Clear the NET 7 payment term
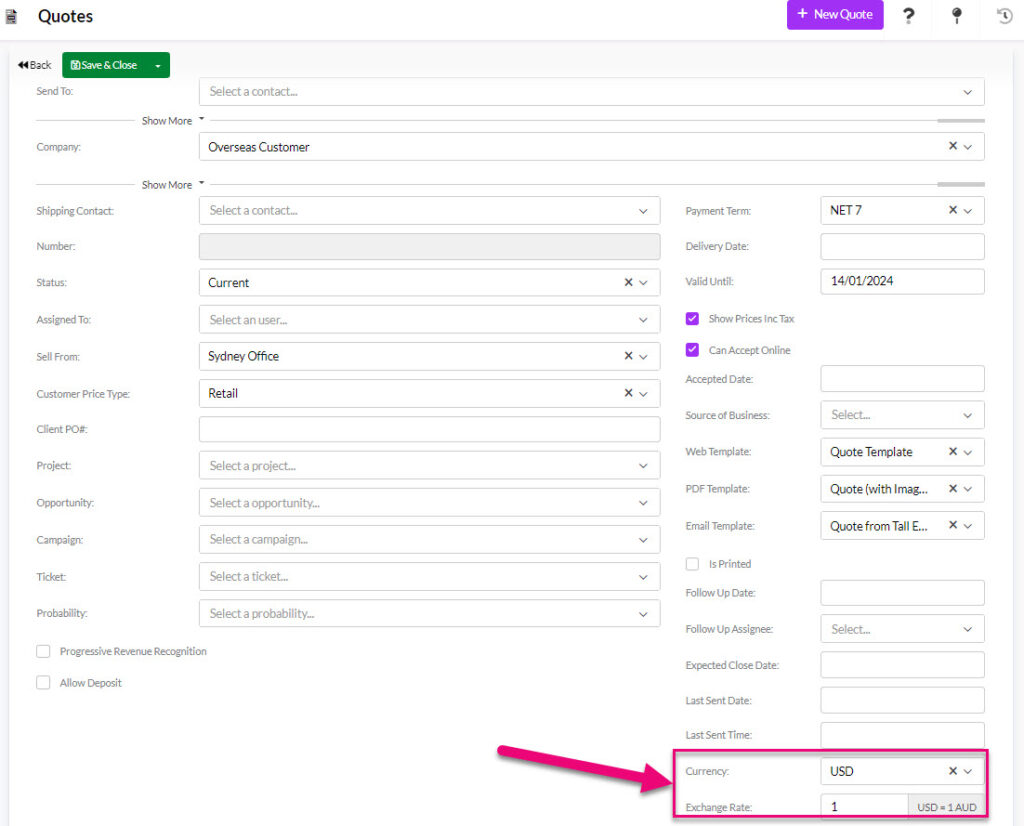Viewport: 1024px width, 826px height. coord(953,210)
